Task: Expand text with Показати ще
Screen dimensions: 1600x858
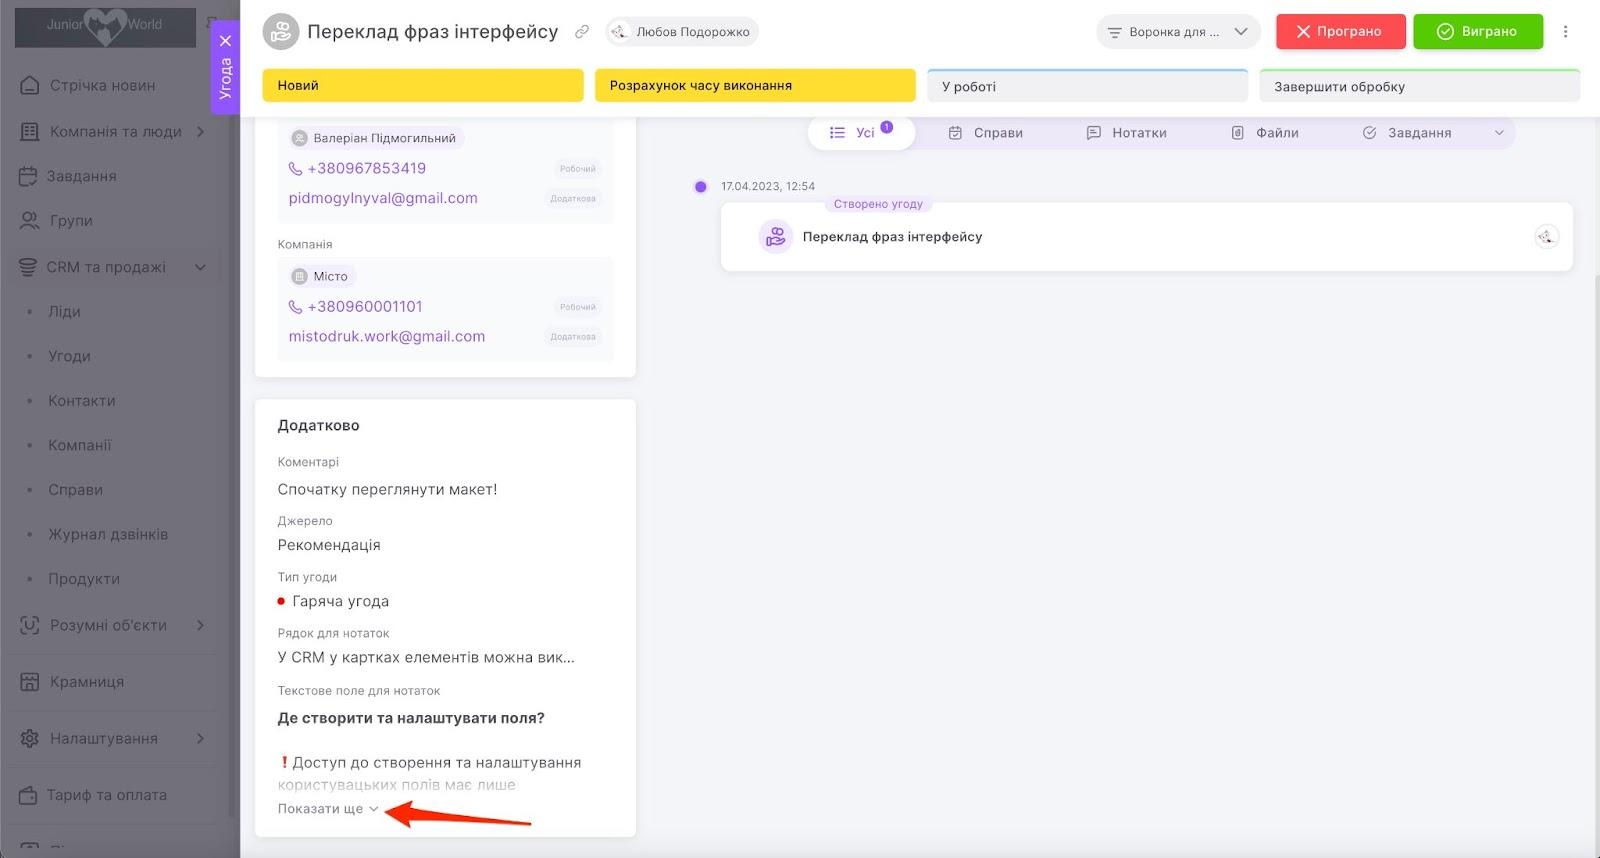Action: pyautogui.click(x=328, y=809)
